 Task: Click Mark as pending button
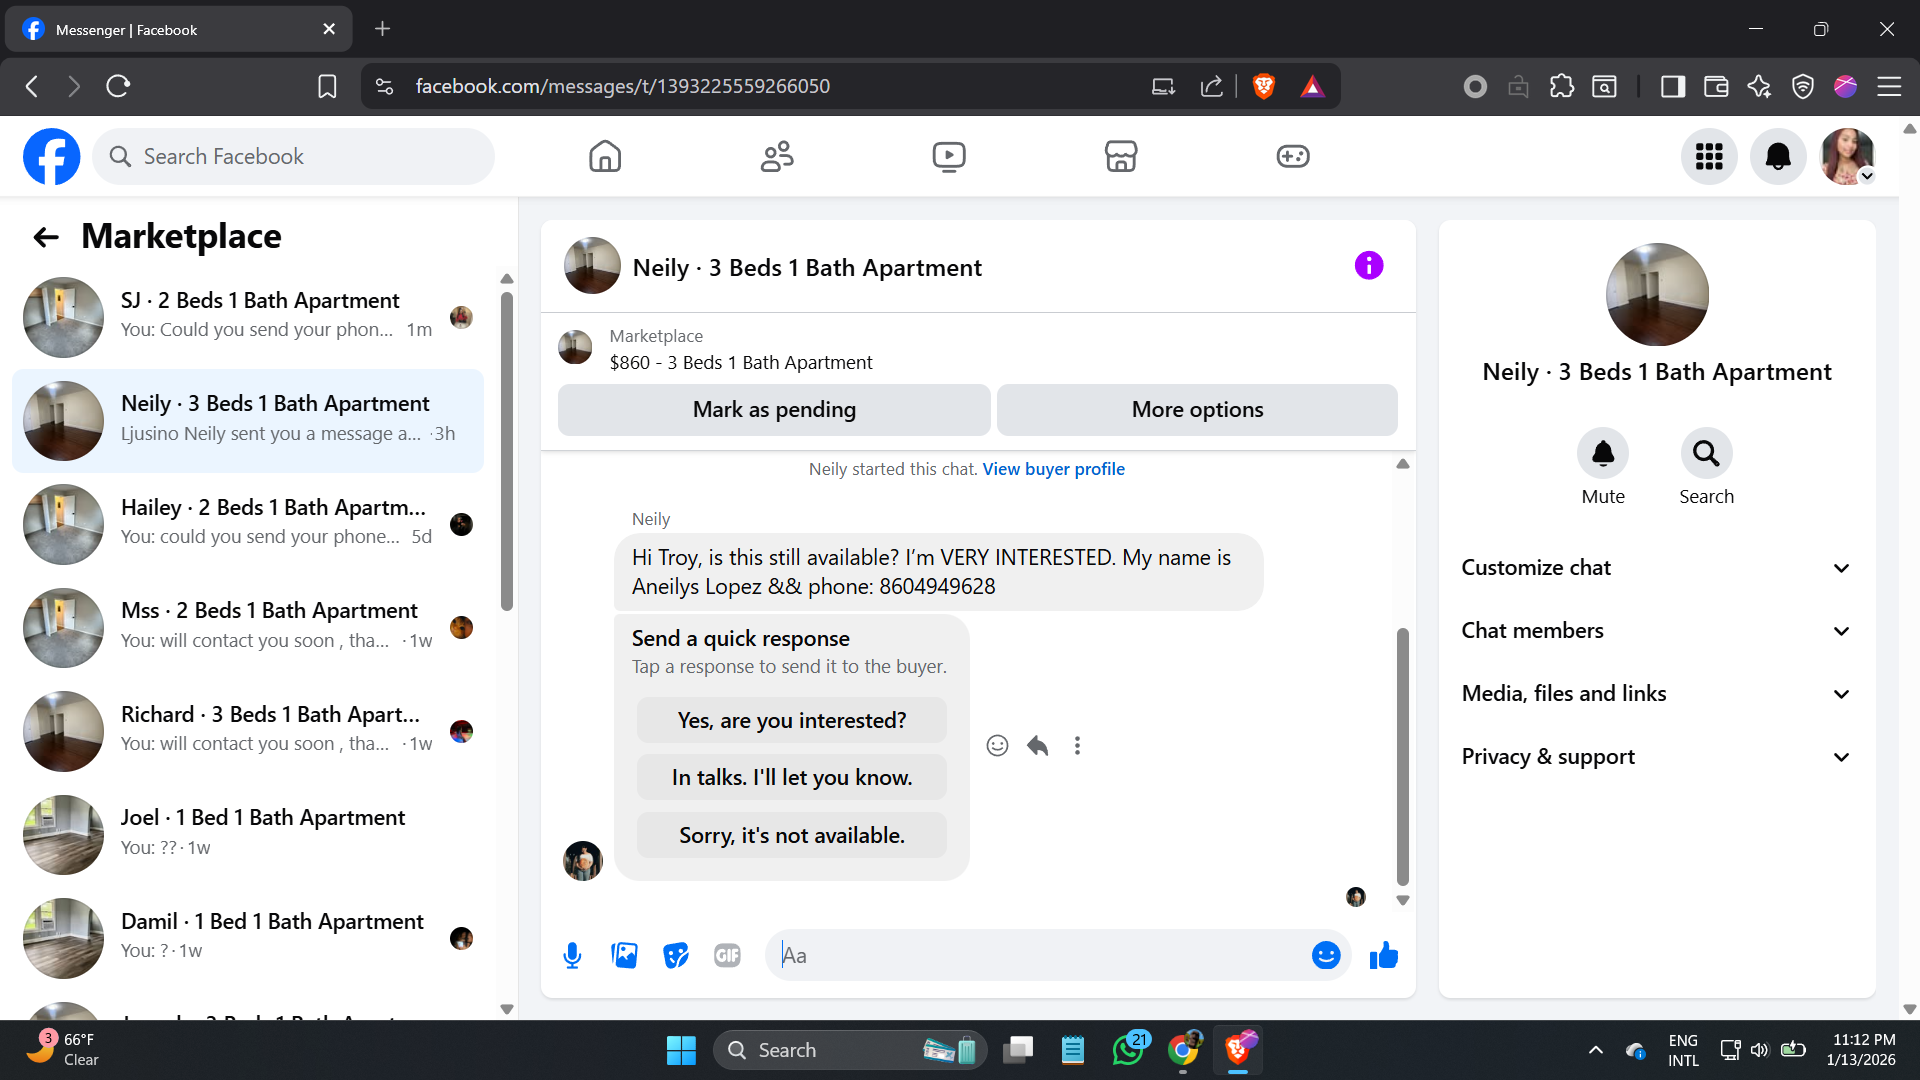(x=774, y=410)
